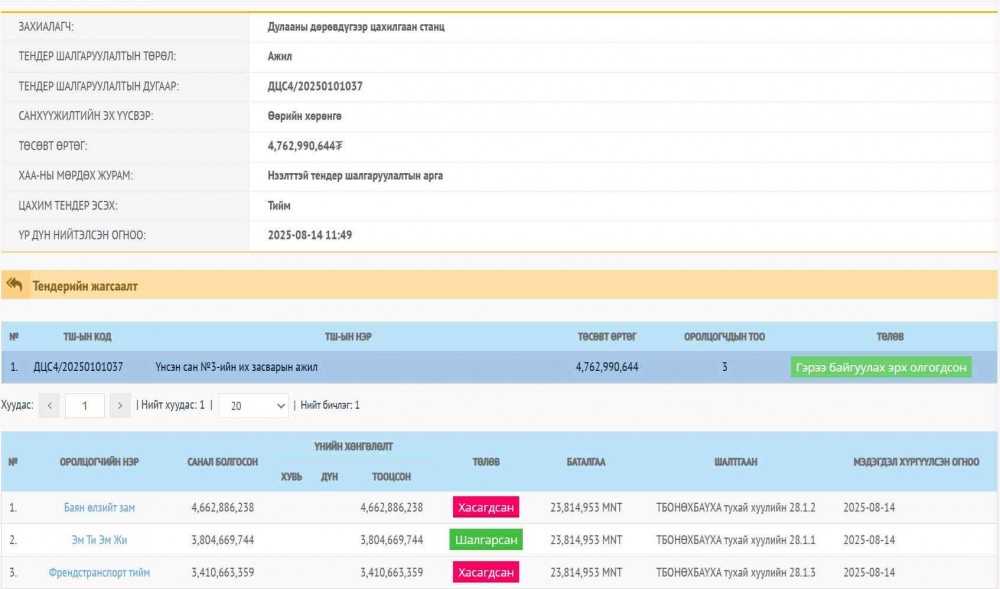
Task: Click the page number input field
Action: coord(85,405)
